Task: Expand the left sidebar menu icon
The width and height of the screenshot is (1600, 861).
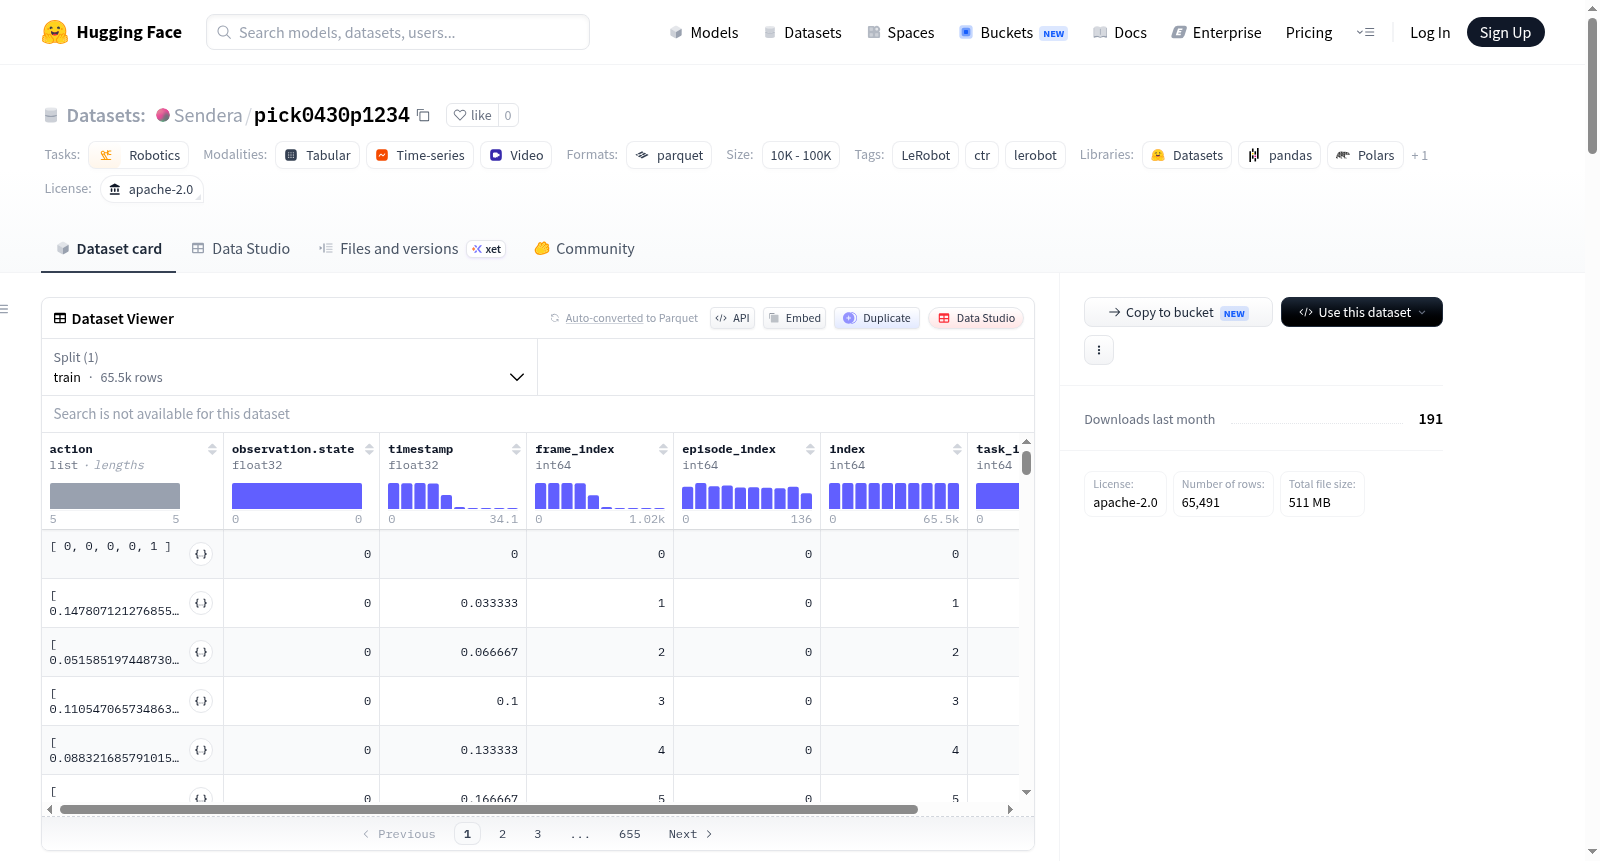Action: pos(5,309)
